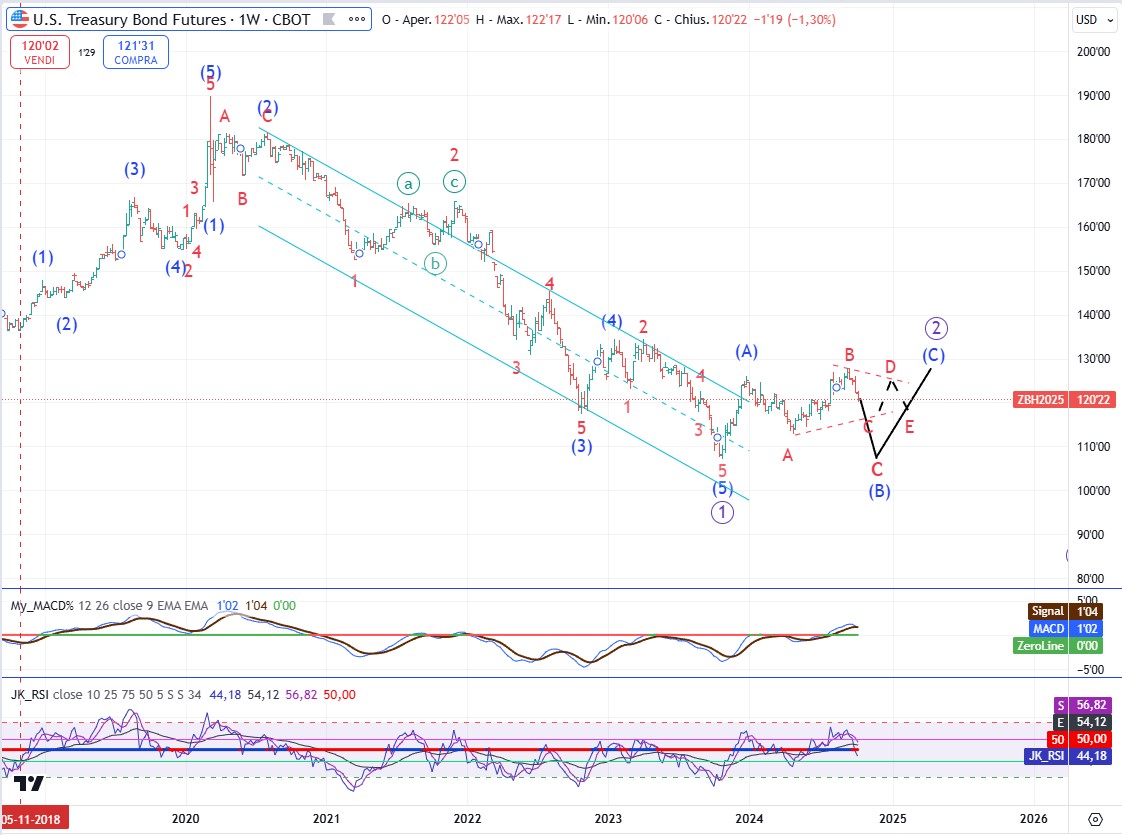Click the 200'00 price axis label

point(1093,52)
